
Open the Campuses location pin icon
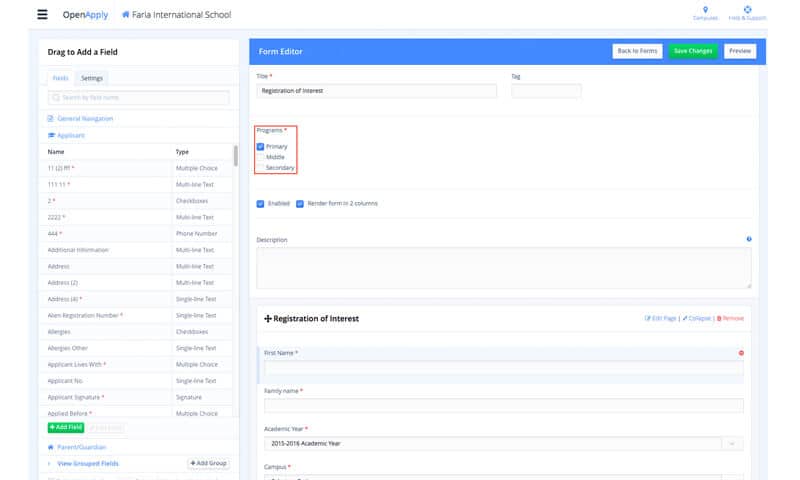(705, 10)
